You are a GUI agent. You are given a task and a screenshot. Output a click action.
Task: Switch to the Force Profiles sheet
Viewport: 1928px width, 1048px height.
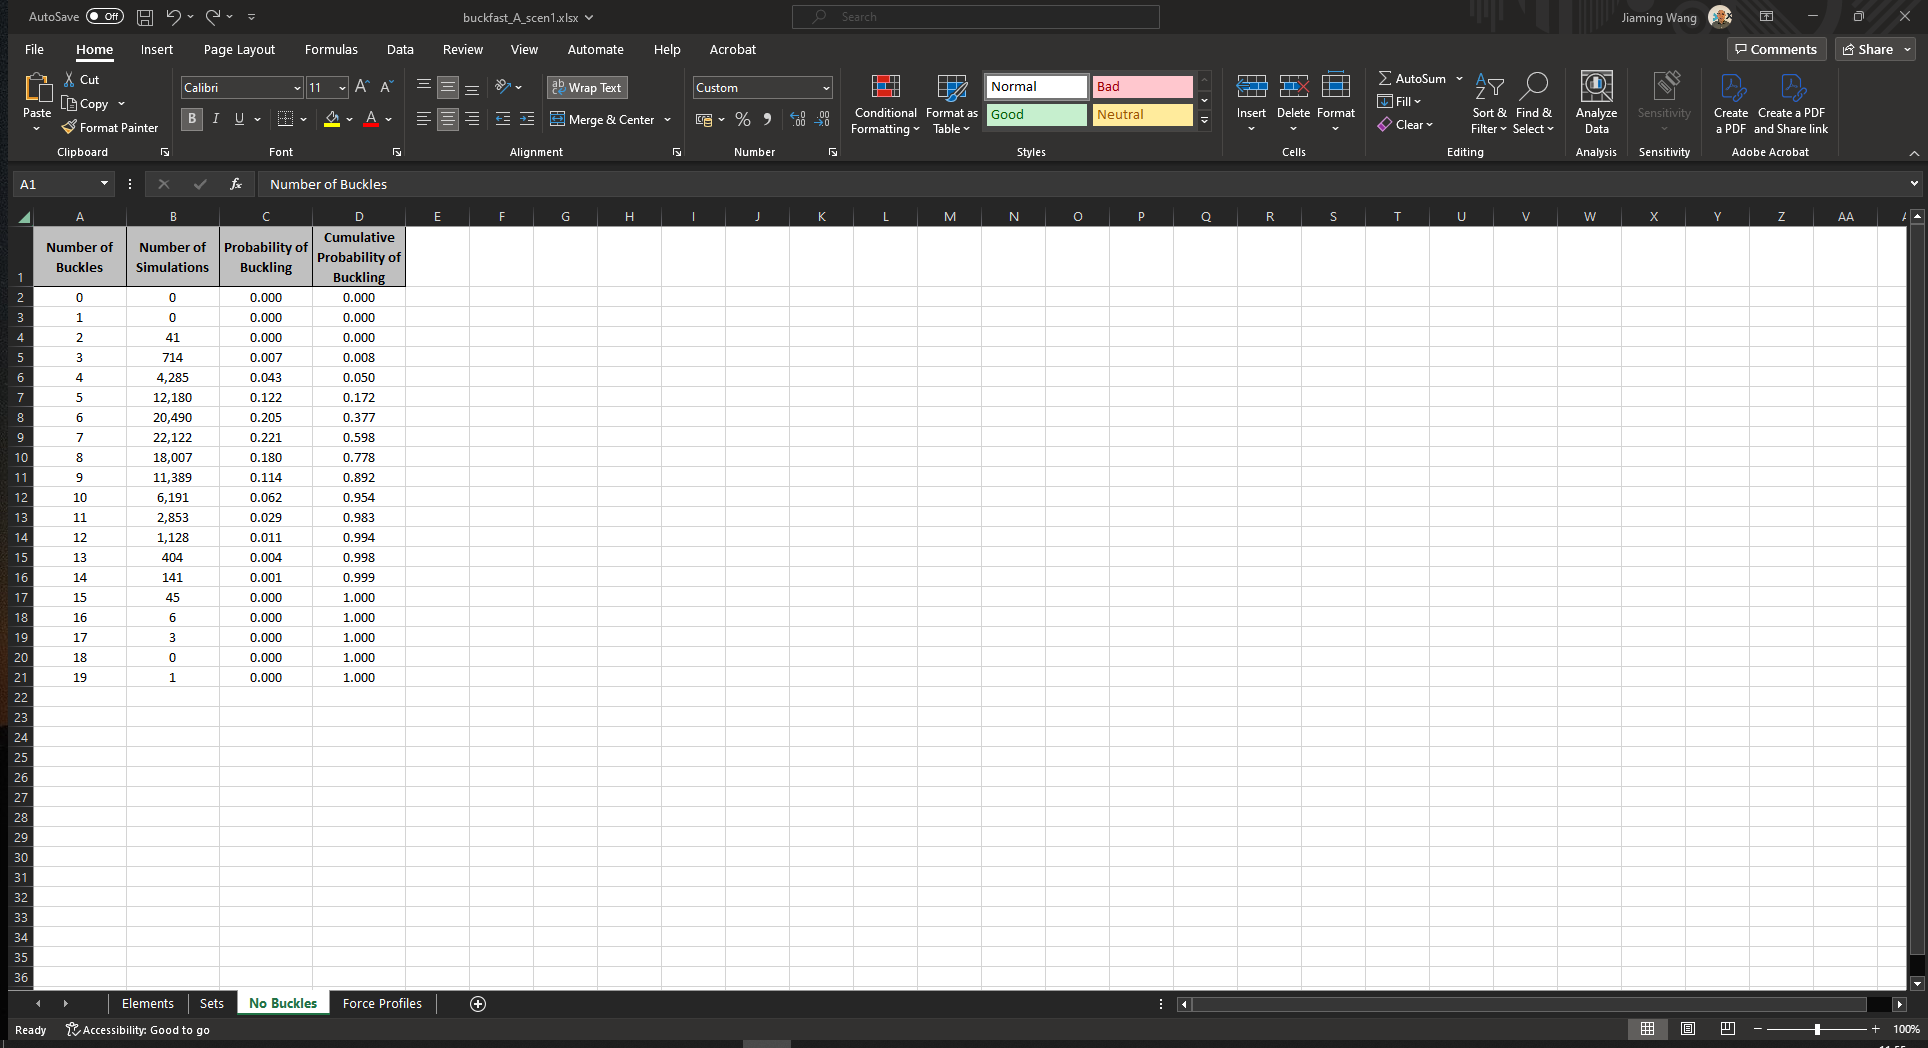(382, 1004)
